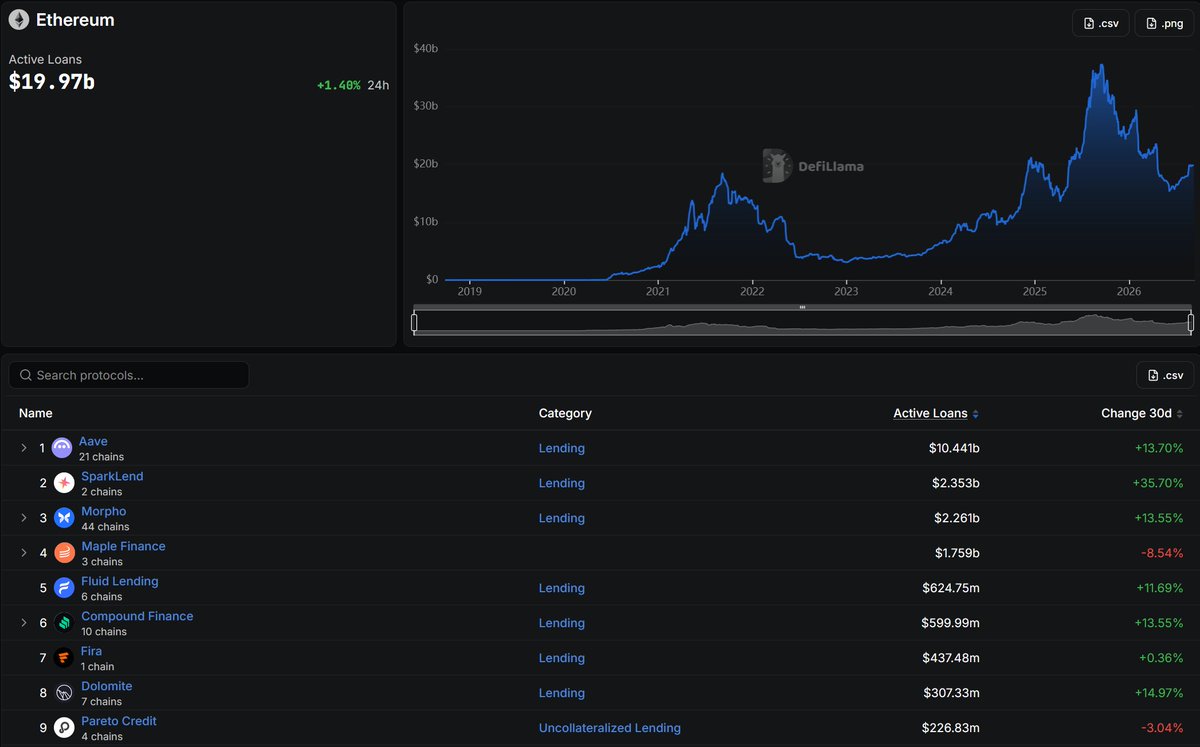Click the 21 chains label under Aave
The image size is (1200, 747).
pos(101,457)
